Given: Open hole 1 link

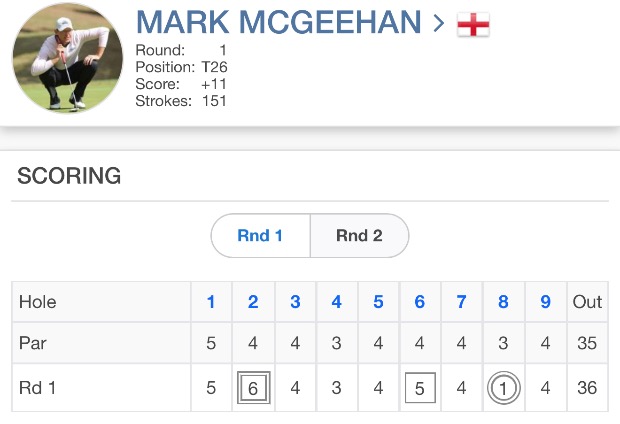Looking at the screenshot, I should (211, 302).
